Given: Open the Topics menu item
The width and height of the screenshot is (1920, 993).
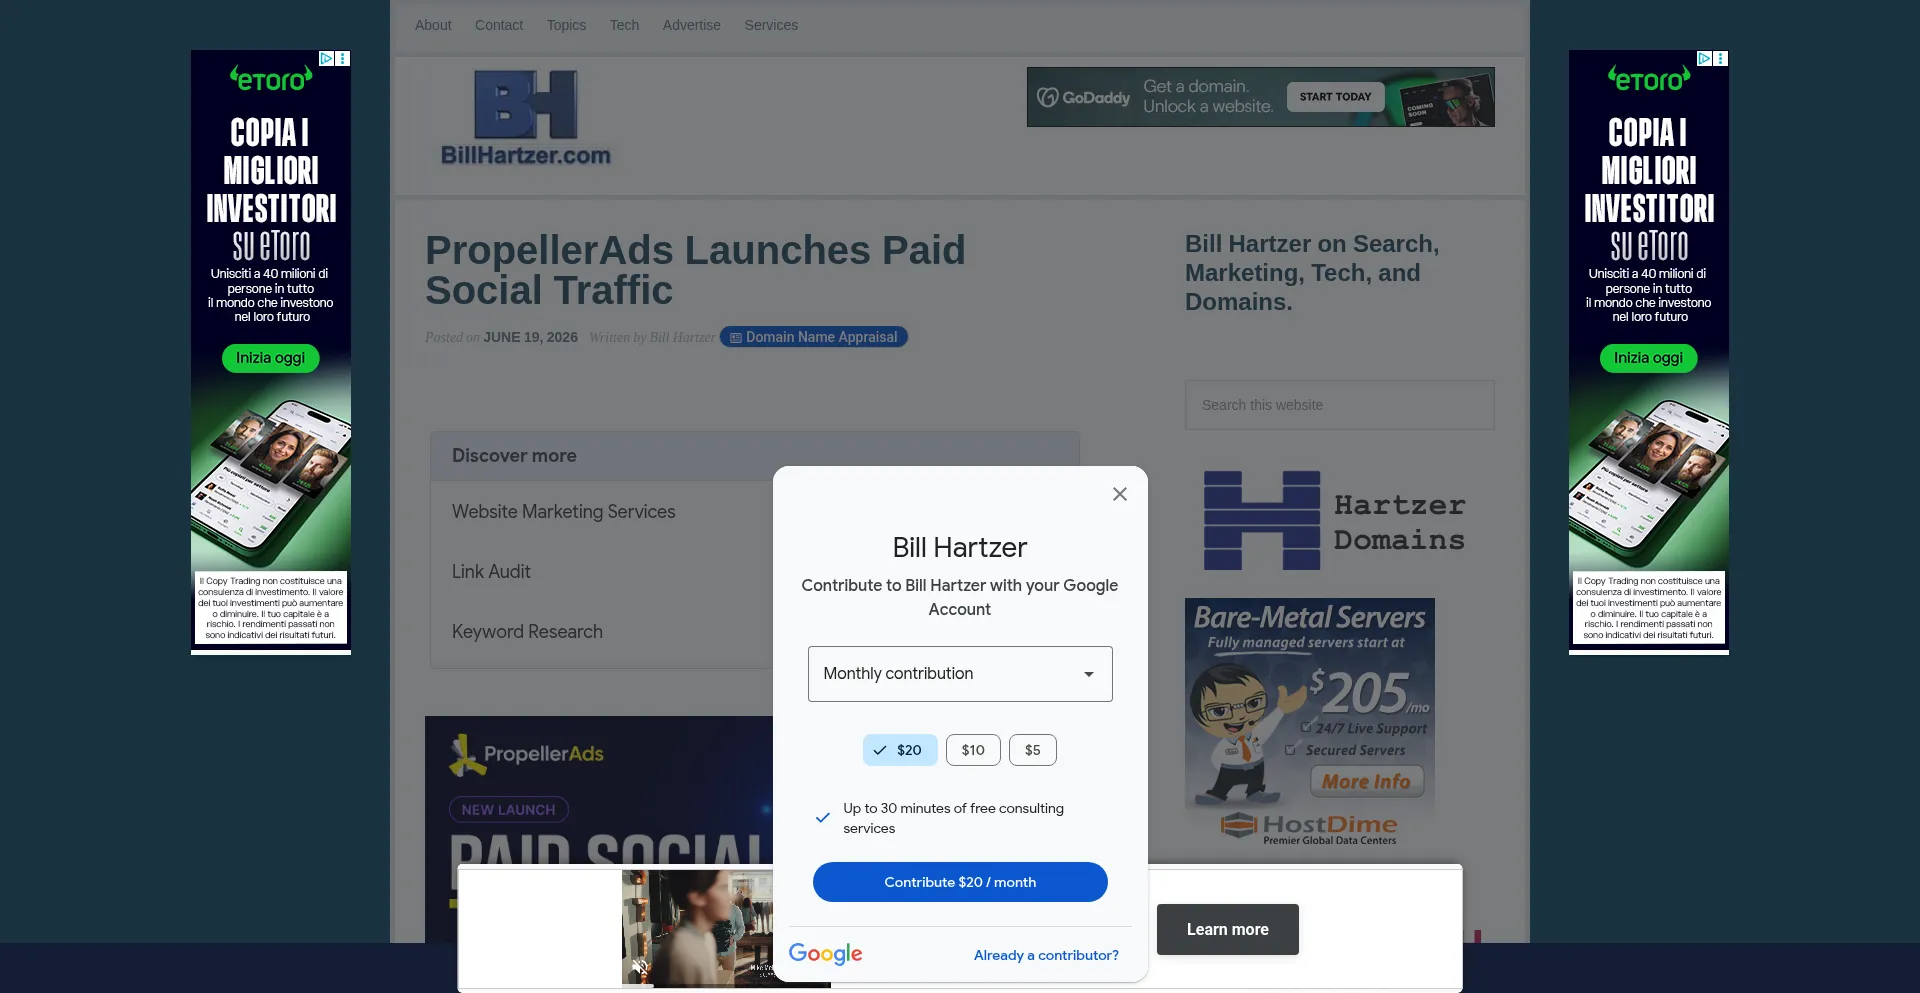Looking at the screenshot, I should tap(566, 25).
